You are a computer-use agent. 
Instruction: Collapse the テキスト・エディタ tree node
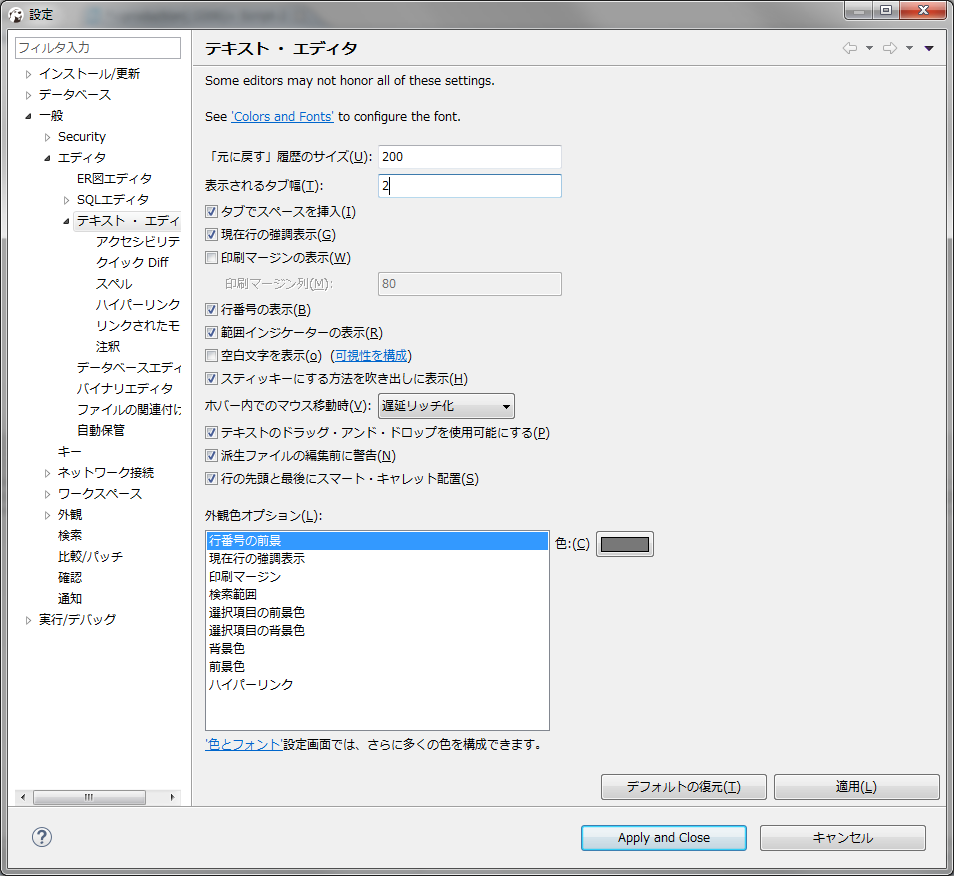click(66, 221)
